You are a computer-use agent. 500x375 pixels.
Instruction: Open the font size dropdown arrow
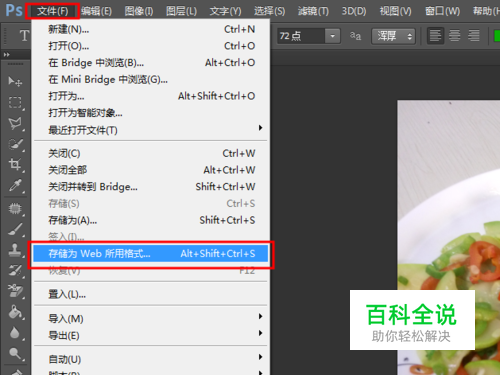click(332, 36)
